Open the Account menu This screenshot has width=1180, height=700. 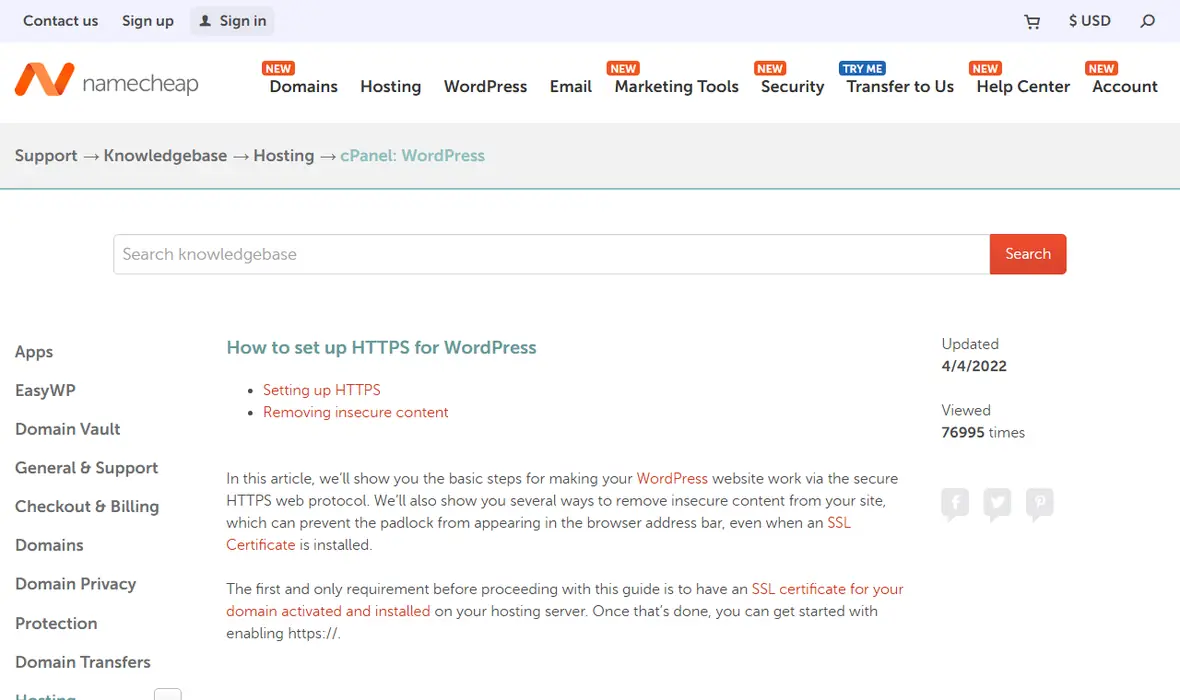tap(1124, 87)
